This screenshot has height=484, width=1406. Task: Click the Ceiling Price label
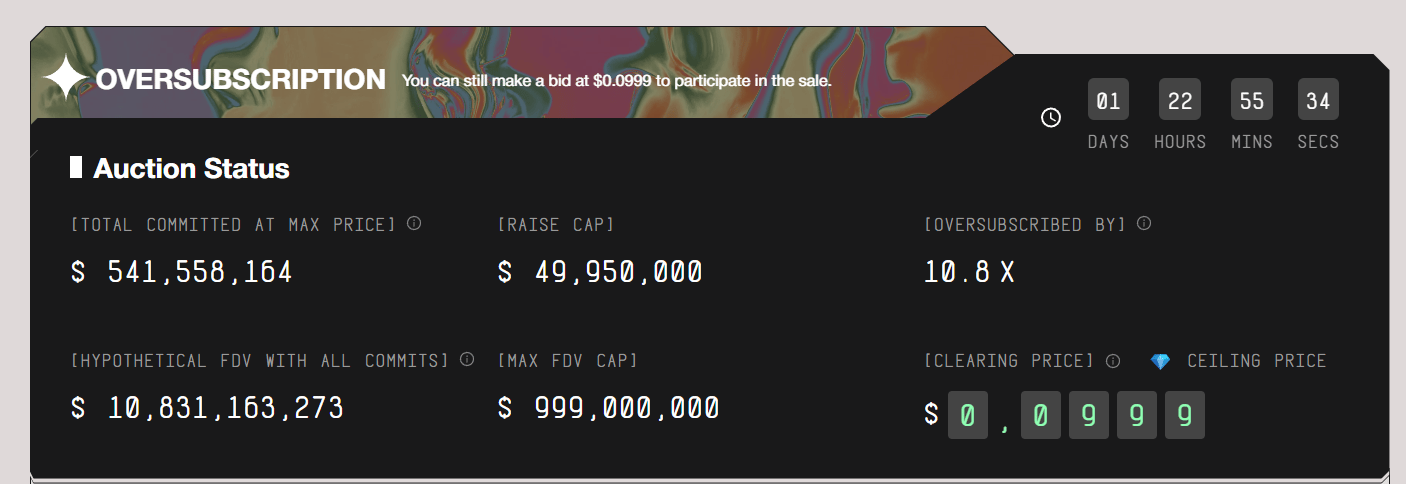(1256, 361)
